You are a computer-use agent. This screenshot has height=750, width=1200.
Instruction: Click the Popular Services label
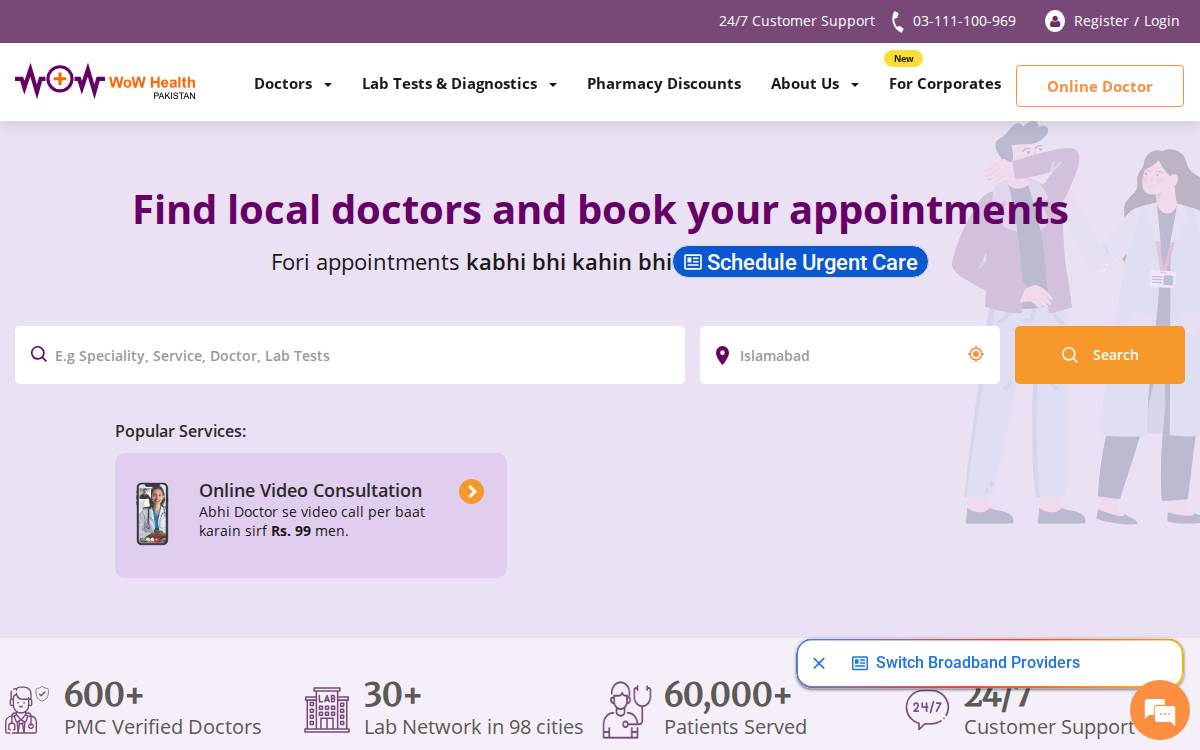click(x=181, y=431)
